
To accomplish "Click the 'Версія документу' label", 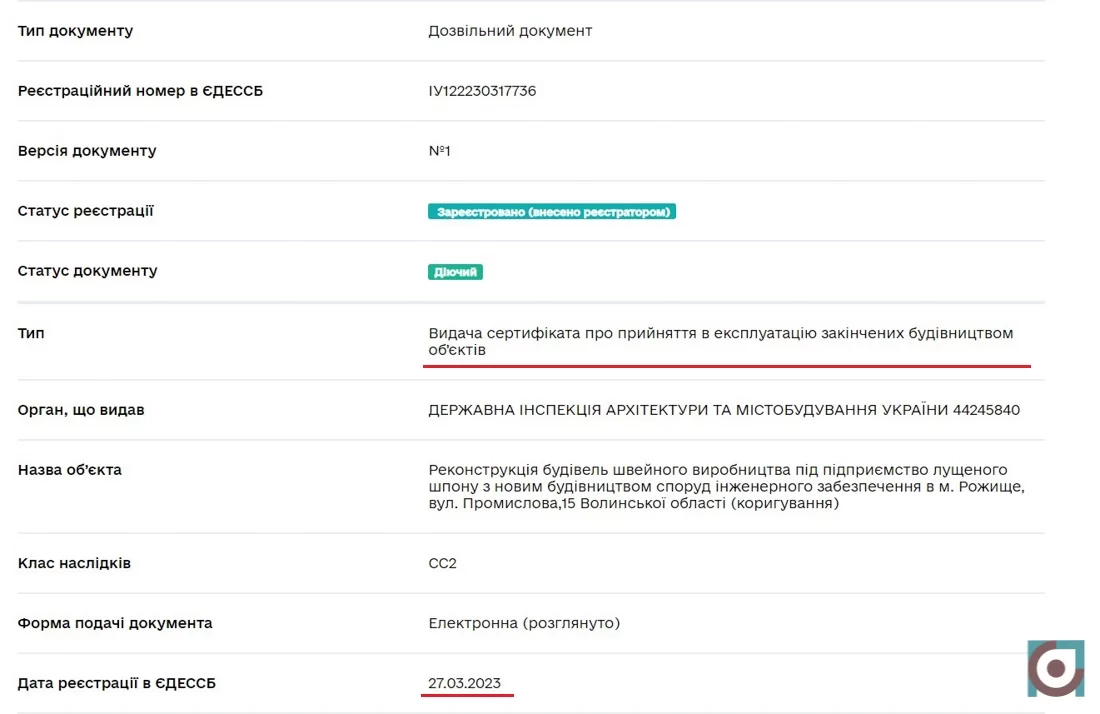I will click(x=87, y=151).
